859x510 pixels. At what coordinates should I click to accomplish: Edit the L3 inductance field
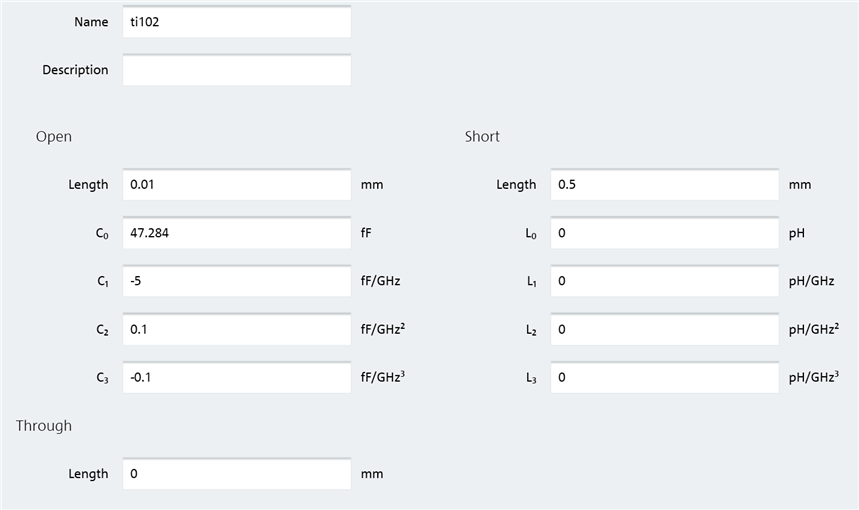664,377
